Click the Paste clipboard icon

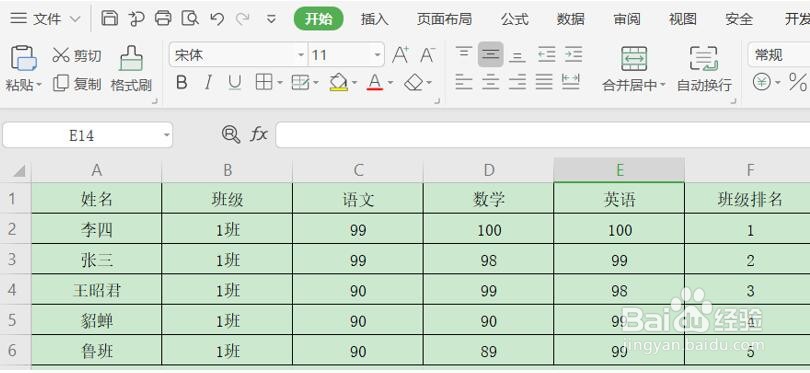[x=23, y=58]
